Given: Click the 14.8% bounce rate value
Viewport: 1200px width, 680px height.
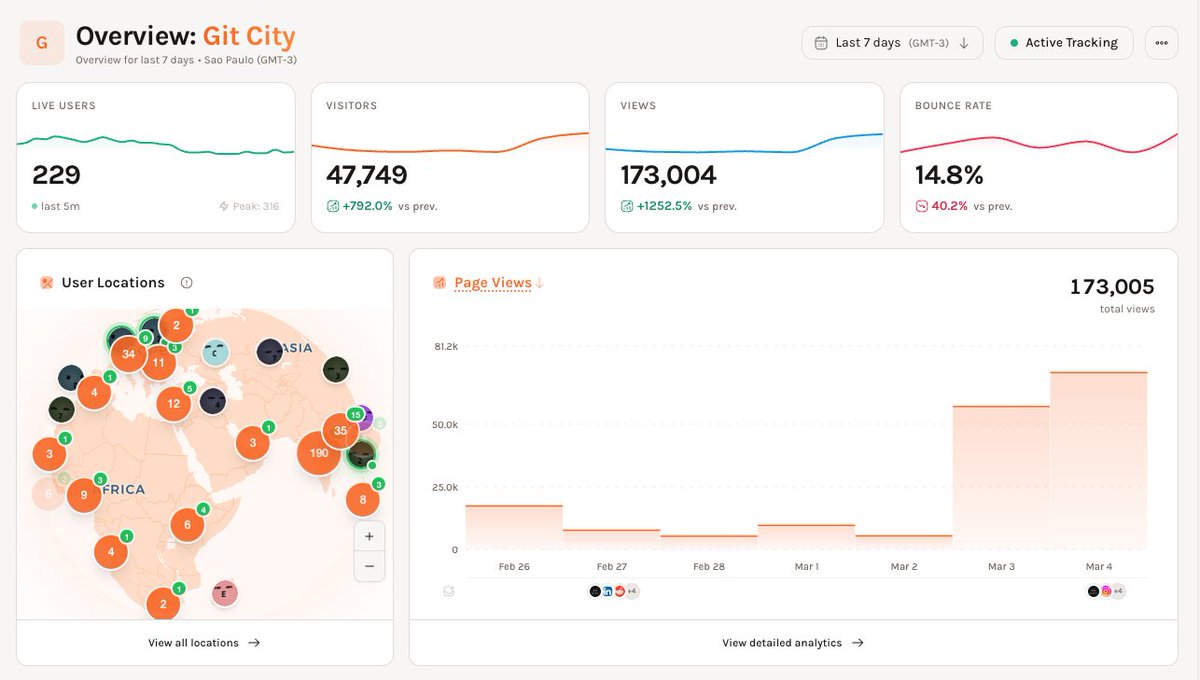Looking at the screenshot, I should (x=949, y=175).
